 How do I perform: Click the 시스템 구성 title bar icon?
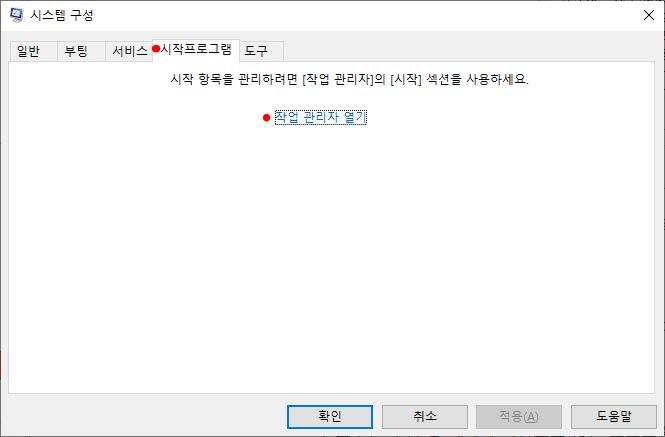tap(17, 15)
